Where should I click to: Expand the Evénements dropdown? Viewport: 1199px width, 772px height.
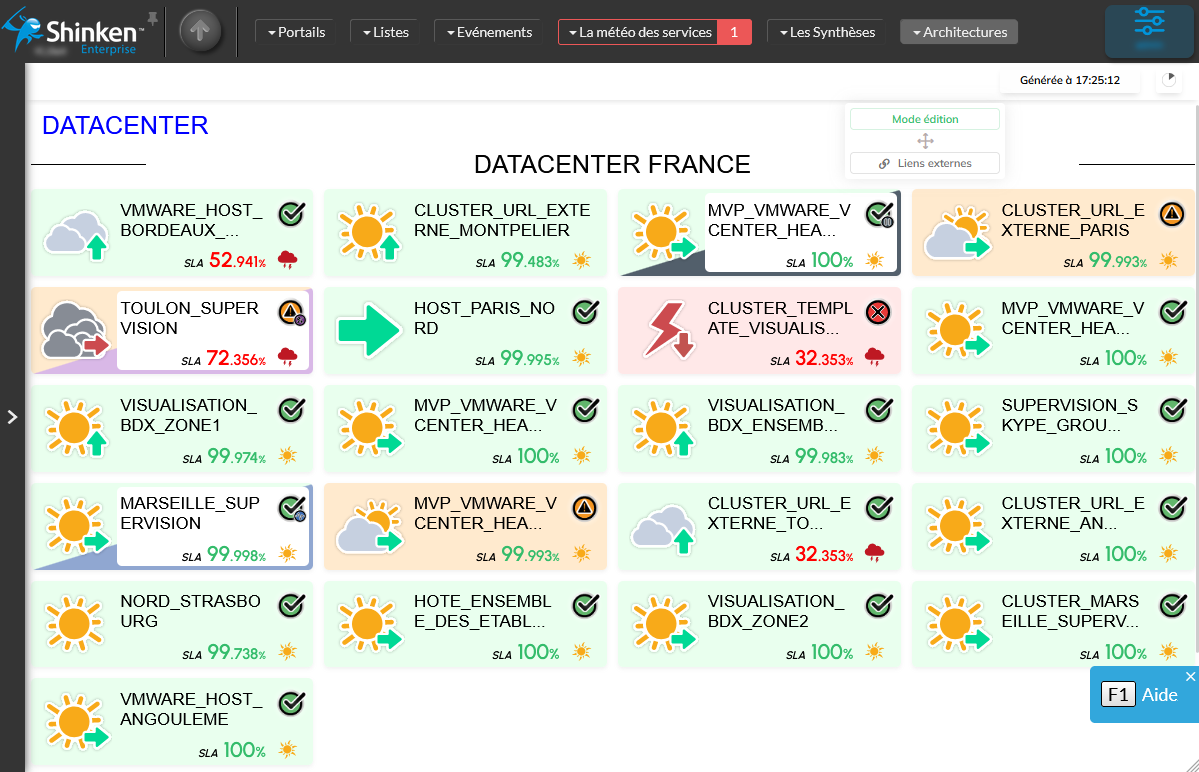tap(487, 32)
